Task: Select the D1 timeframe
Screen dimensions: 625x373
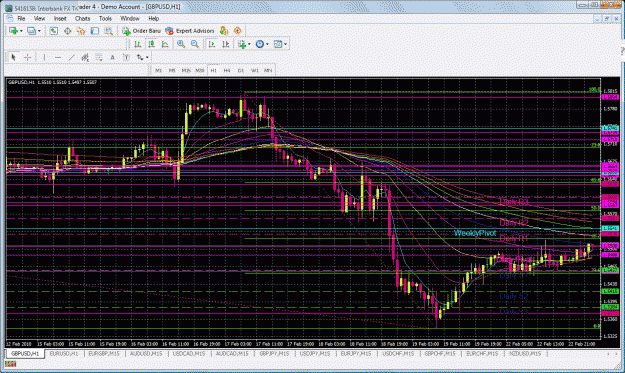Action: tap(241, 70)
